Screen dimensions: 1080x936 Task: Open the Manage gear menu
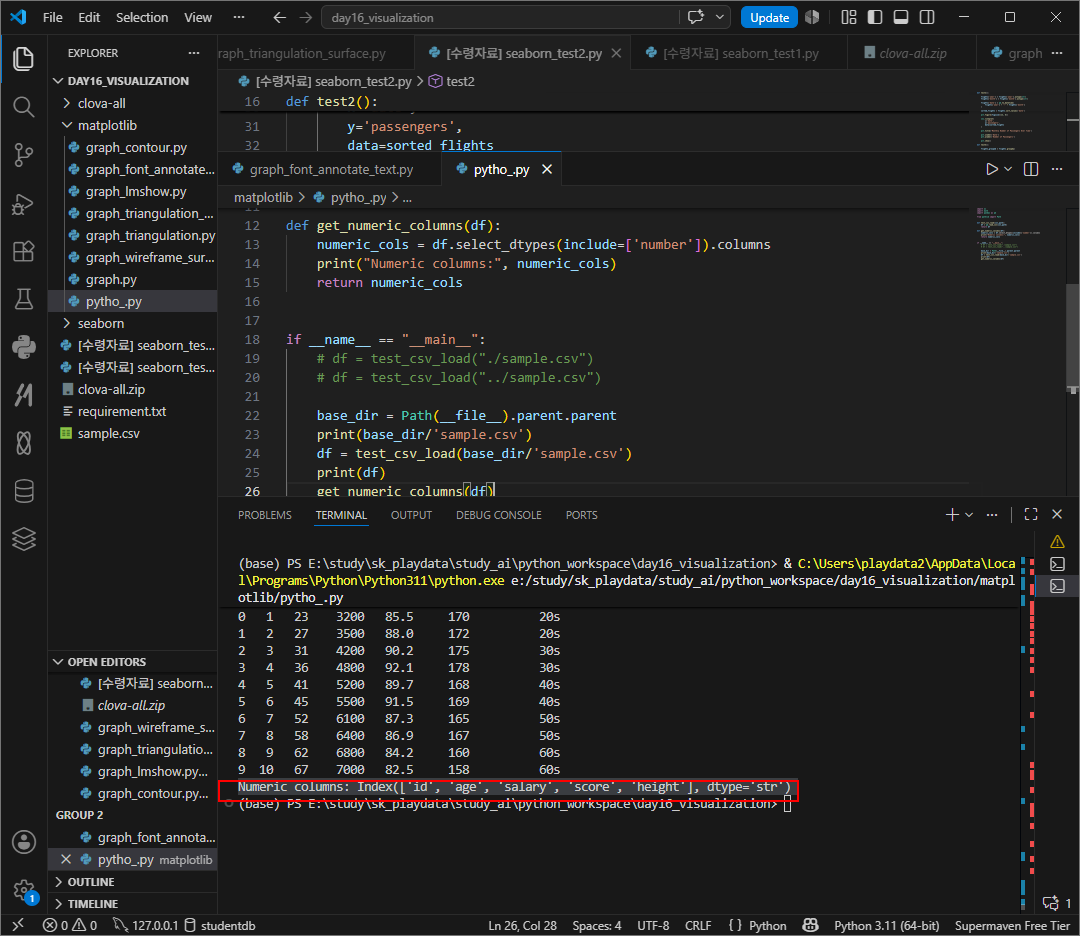[x=23, y=890]
